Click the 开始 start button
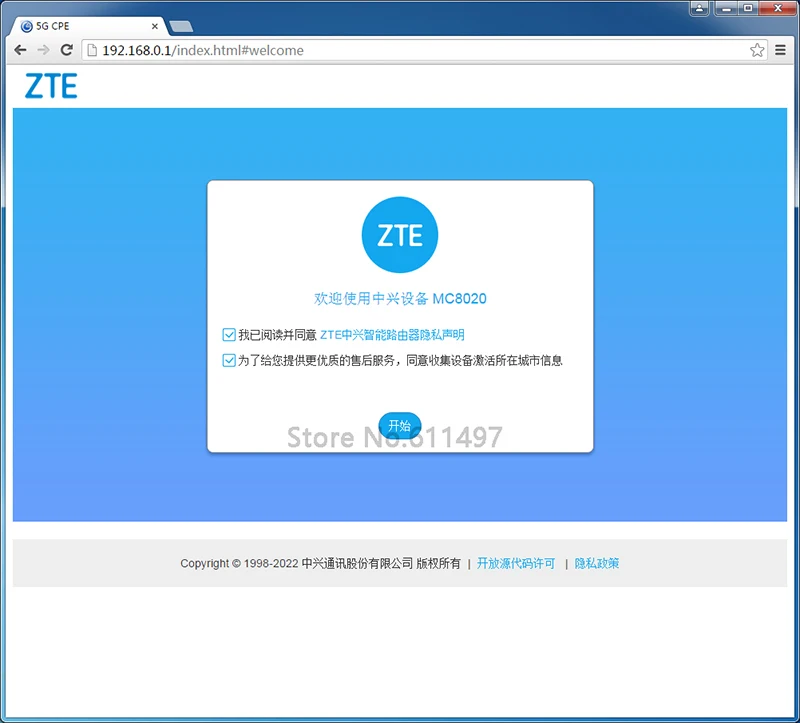The height and width of the screenshot is (723, 800). click(x=399, y=425)
